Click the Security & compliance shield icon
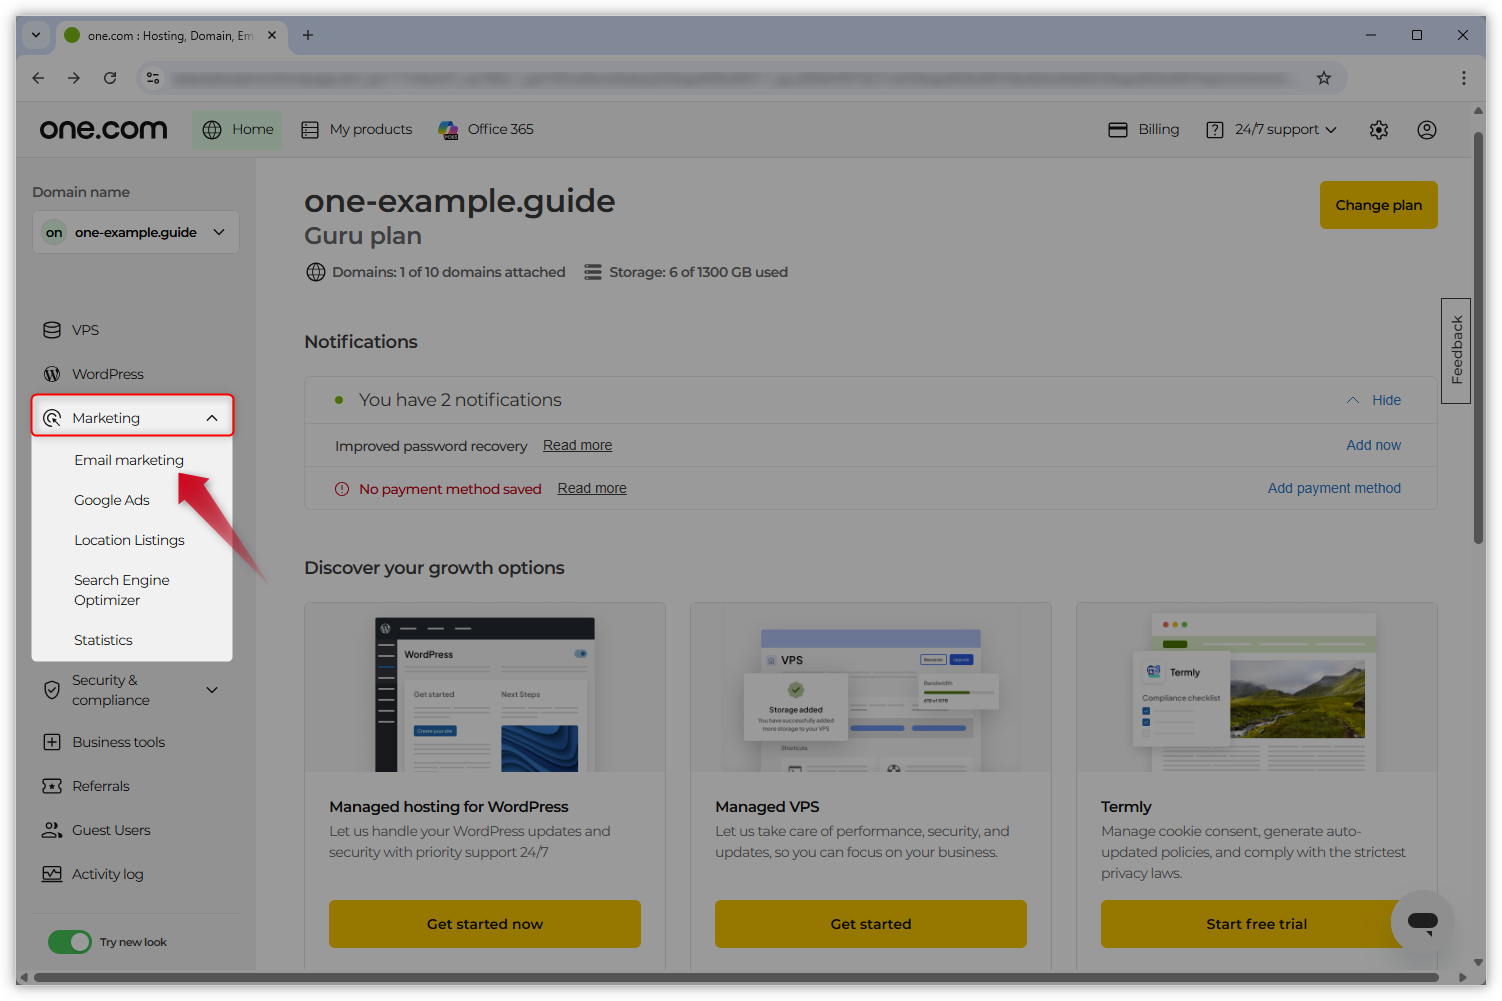 (x=52, y=690)
